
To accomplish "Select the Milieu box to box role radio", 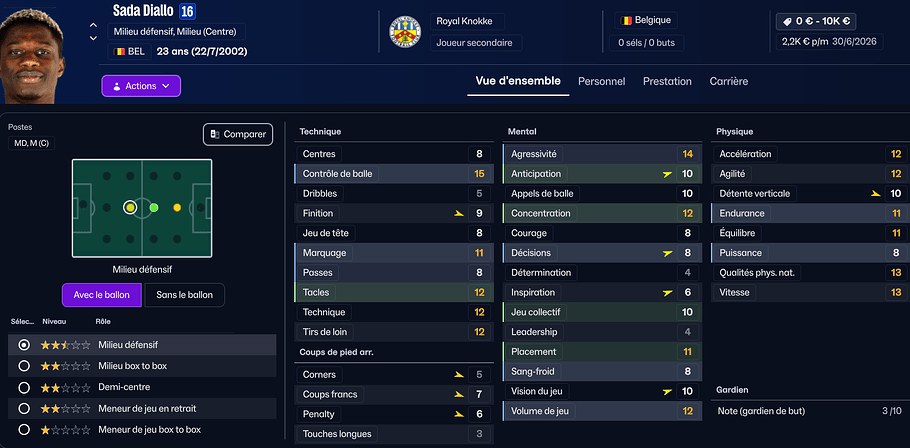I will pos(24,366).
